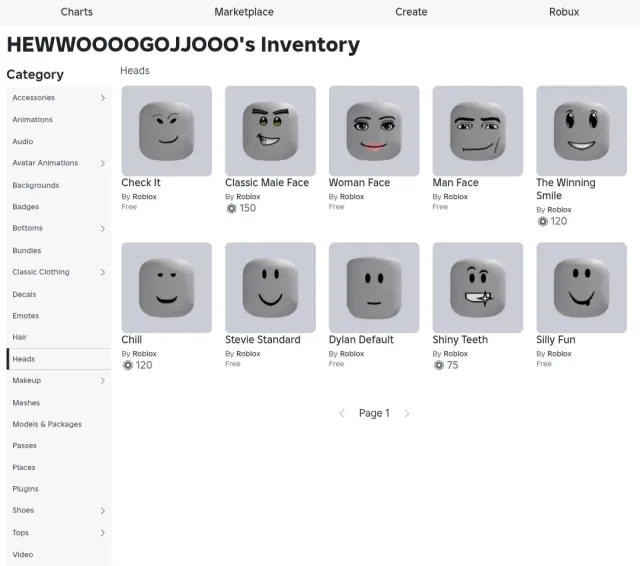The height and width of the screenshot is (566, 640).
Task: Click the Stevie Standard title link
Action: (x=262, y=340)
